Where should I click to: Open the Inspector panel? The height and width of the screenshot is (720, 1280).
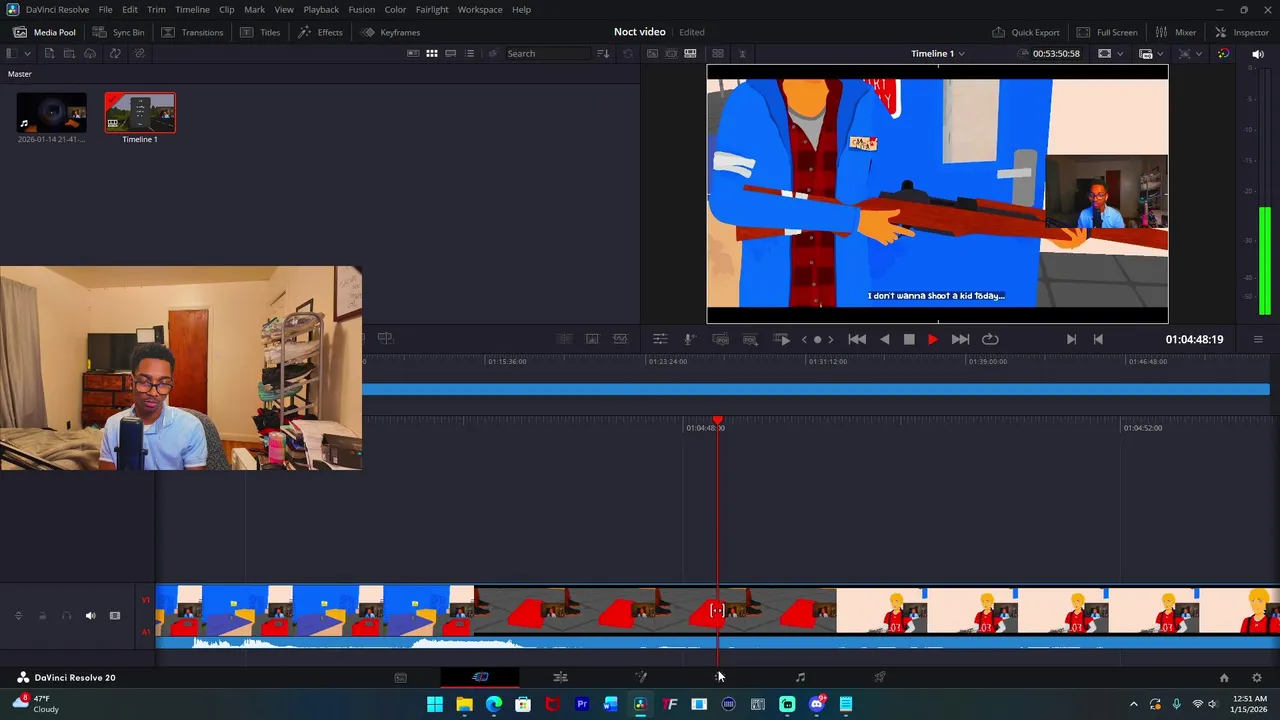1241,32
